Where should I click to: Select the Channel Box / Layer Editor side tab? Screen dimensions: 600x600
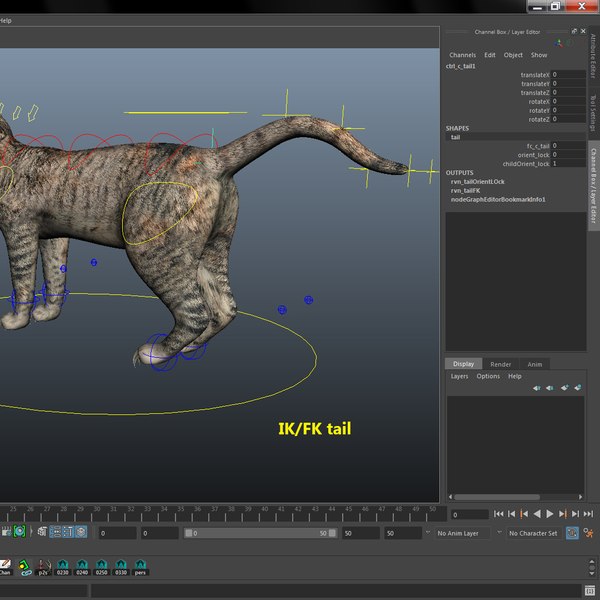click(593, 186)
